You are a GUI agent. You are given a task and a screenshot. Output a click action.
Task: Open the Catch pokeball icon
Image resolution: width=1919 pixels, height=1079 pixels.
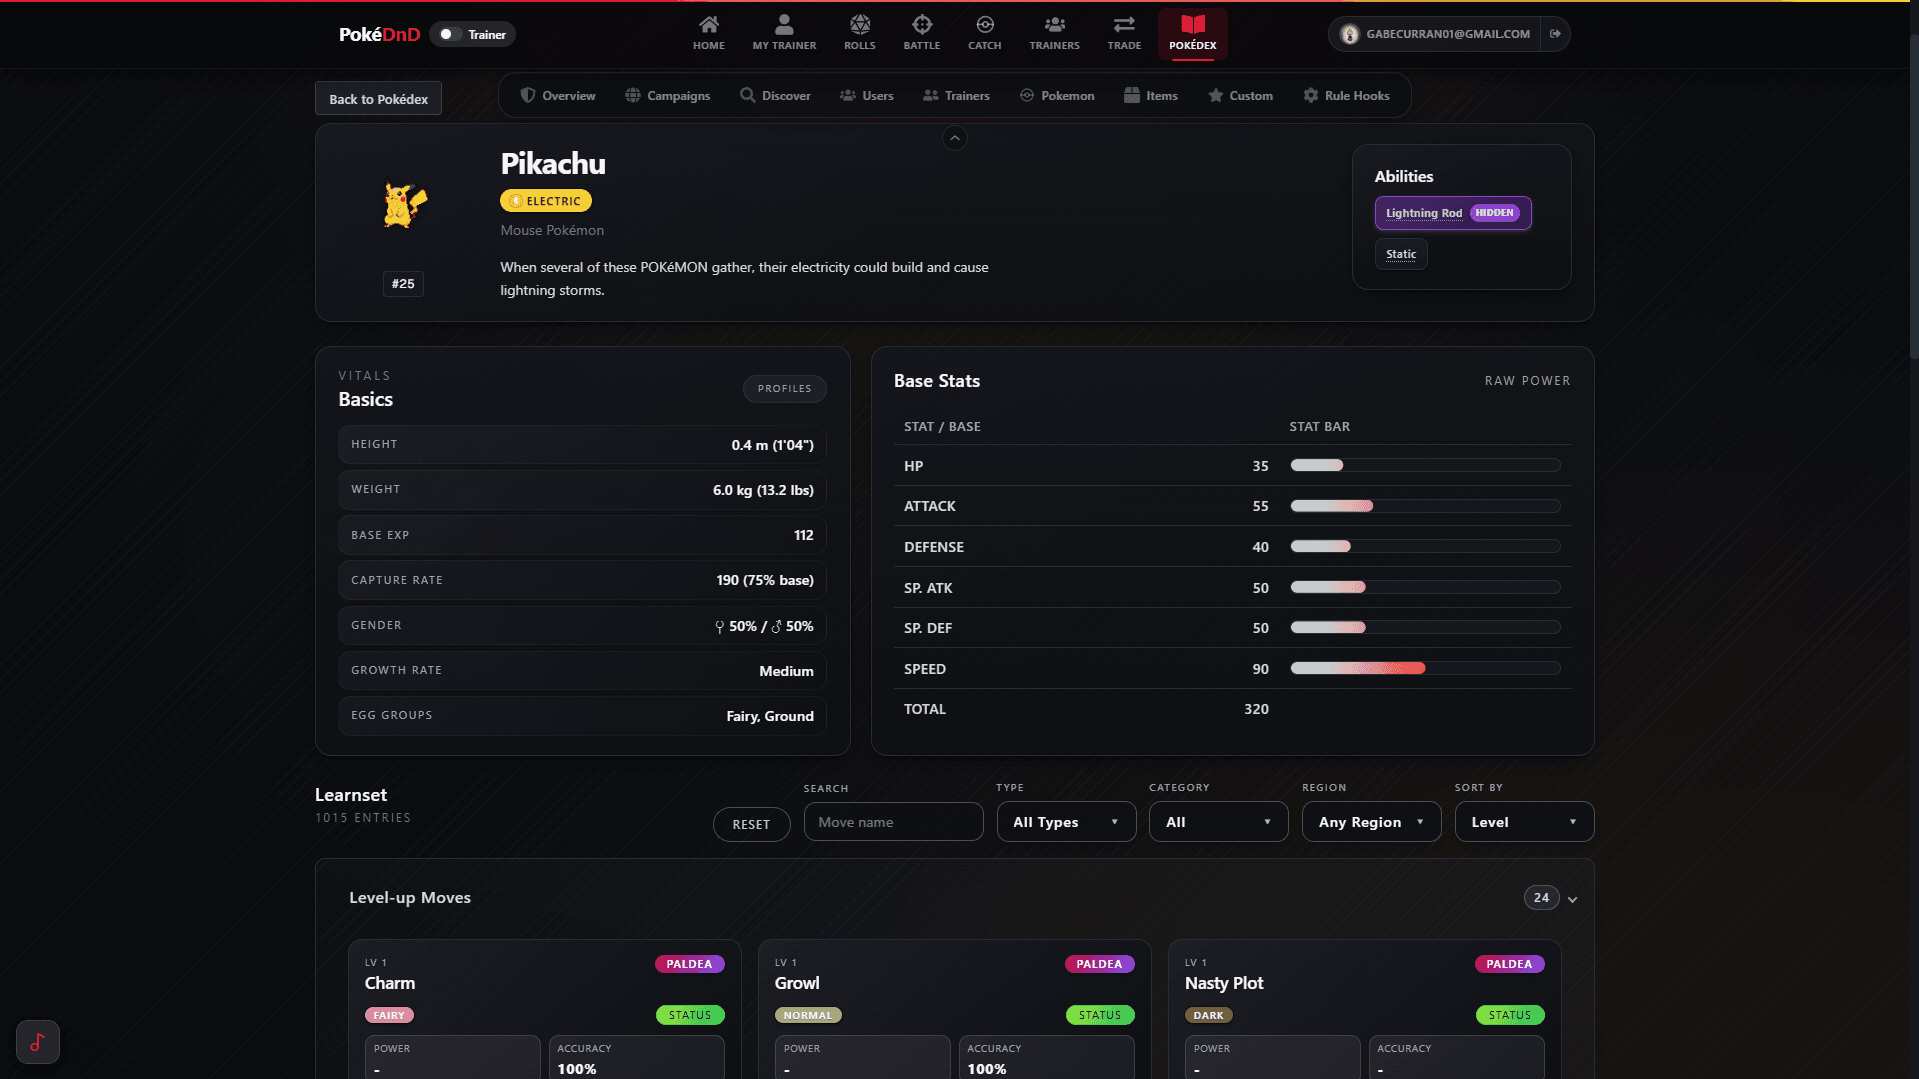(985, 25)
